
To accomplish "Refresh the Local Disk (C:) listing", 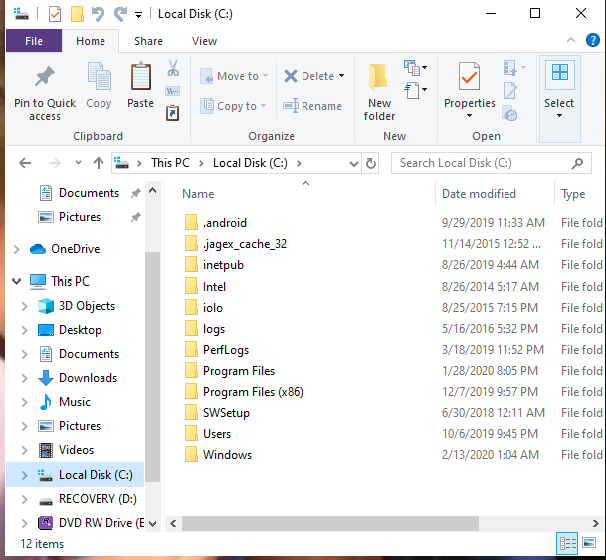I will coord(371,163).
